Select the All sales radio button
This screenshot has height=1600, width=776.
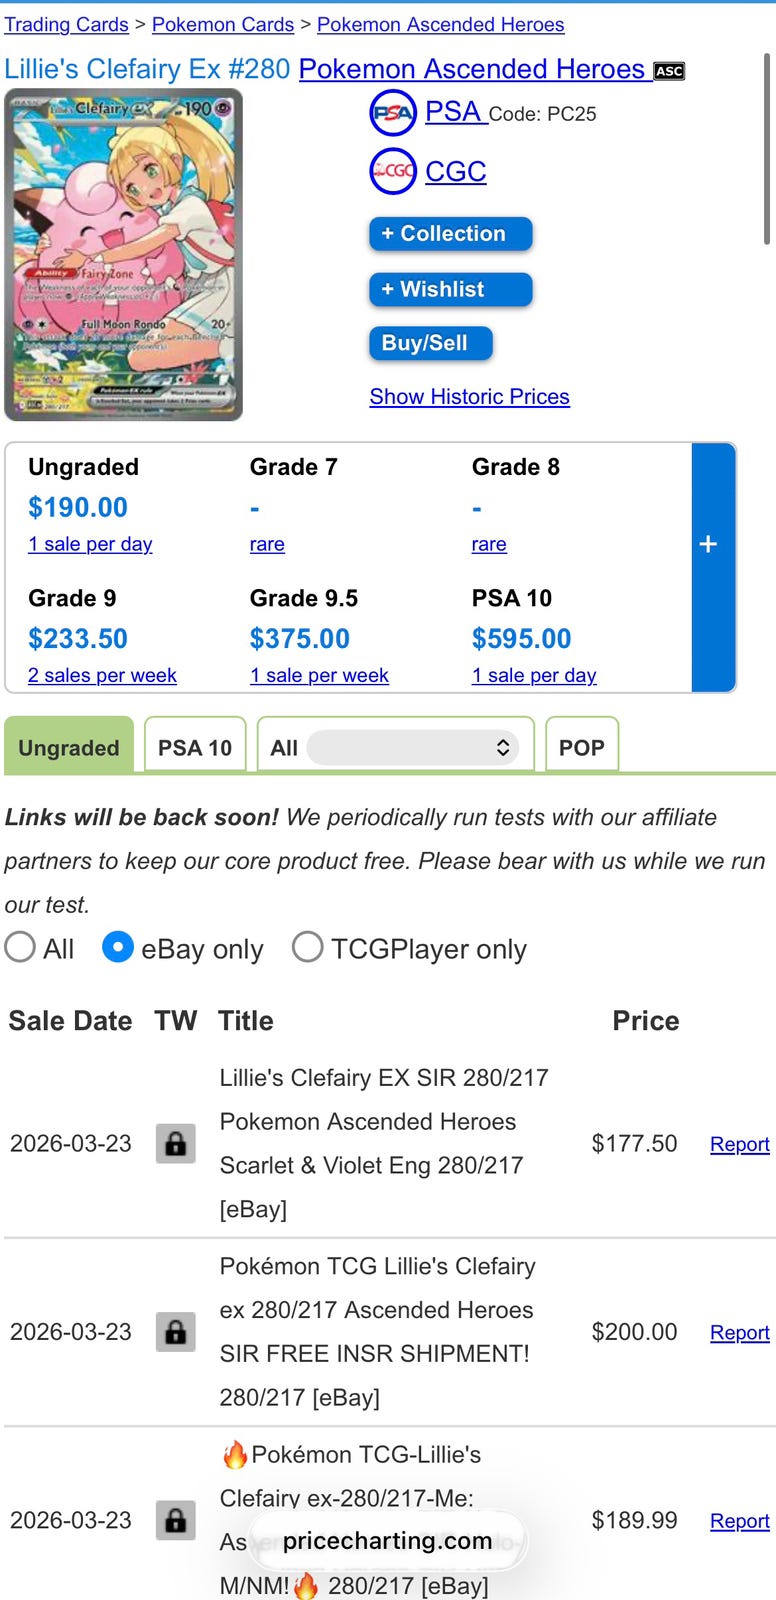[x=20, y=947]
